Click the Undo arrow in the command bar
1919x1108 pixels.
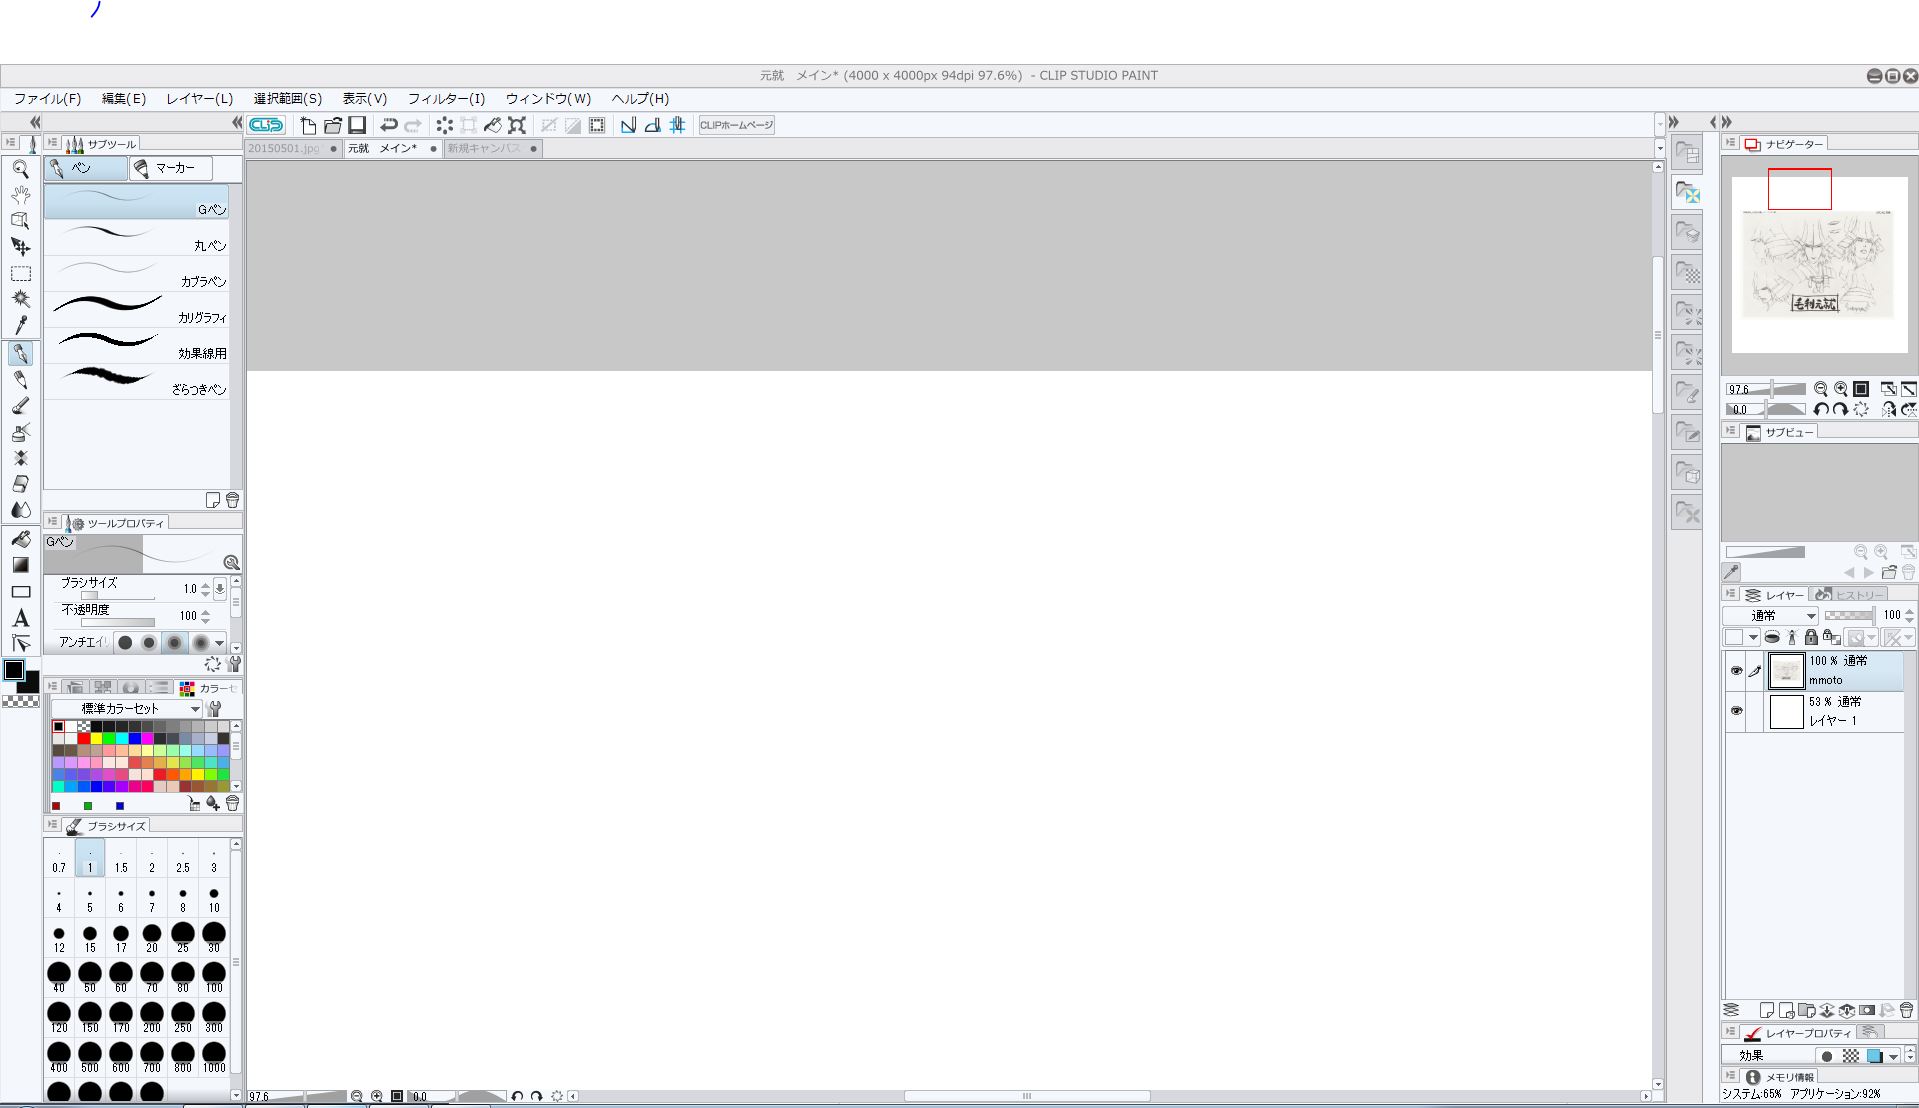[x=388, y=125]
